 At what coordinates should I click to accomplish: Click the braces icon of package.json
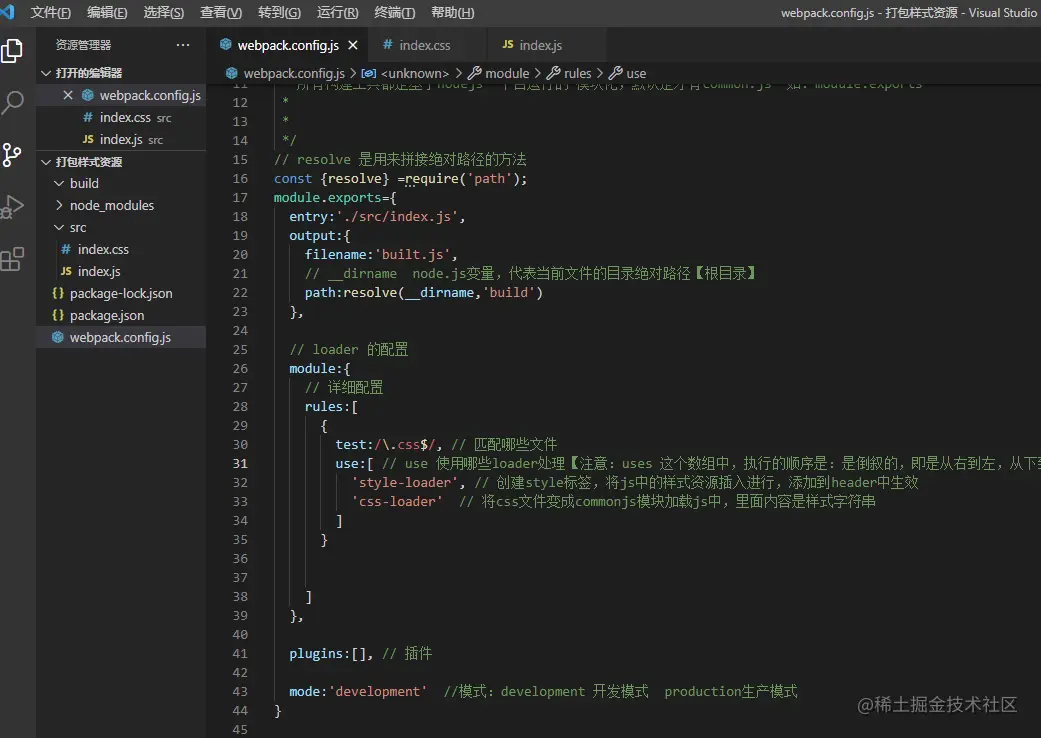pos(58,315)
